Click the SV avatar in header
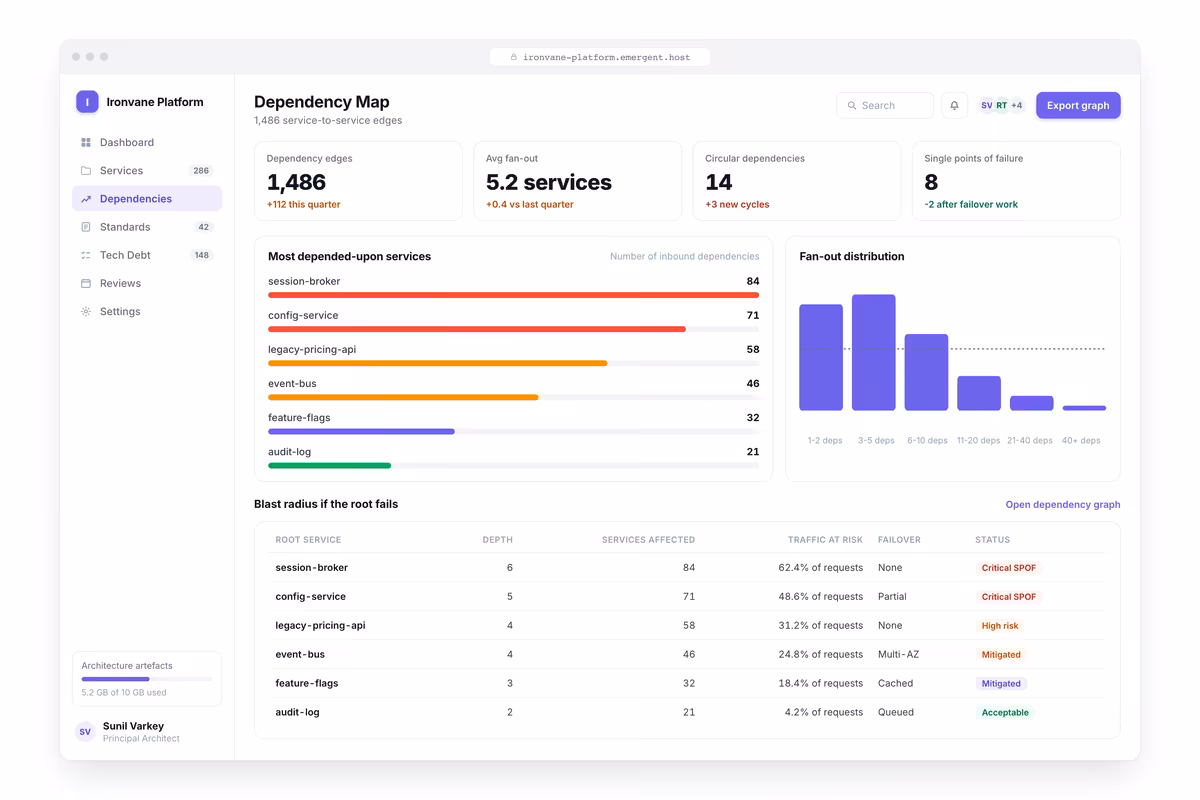 tap(987, 105)
